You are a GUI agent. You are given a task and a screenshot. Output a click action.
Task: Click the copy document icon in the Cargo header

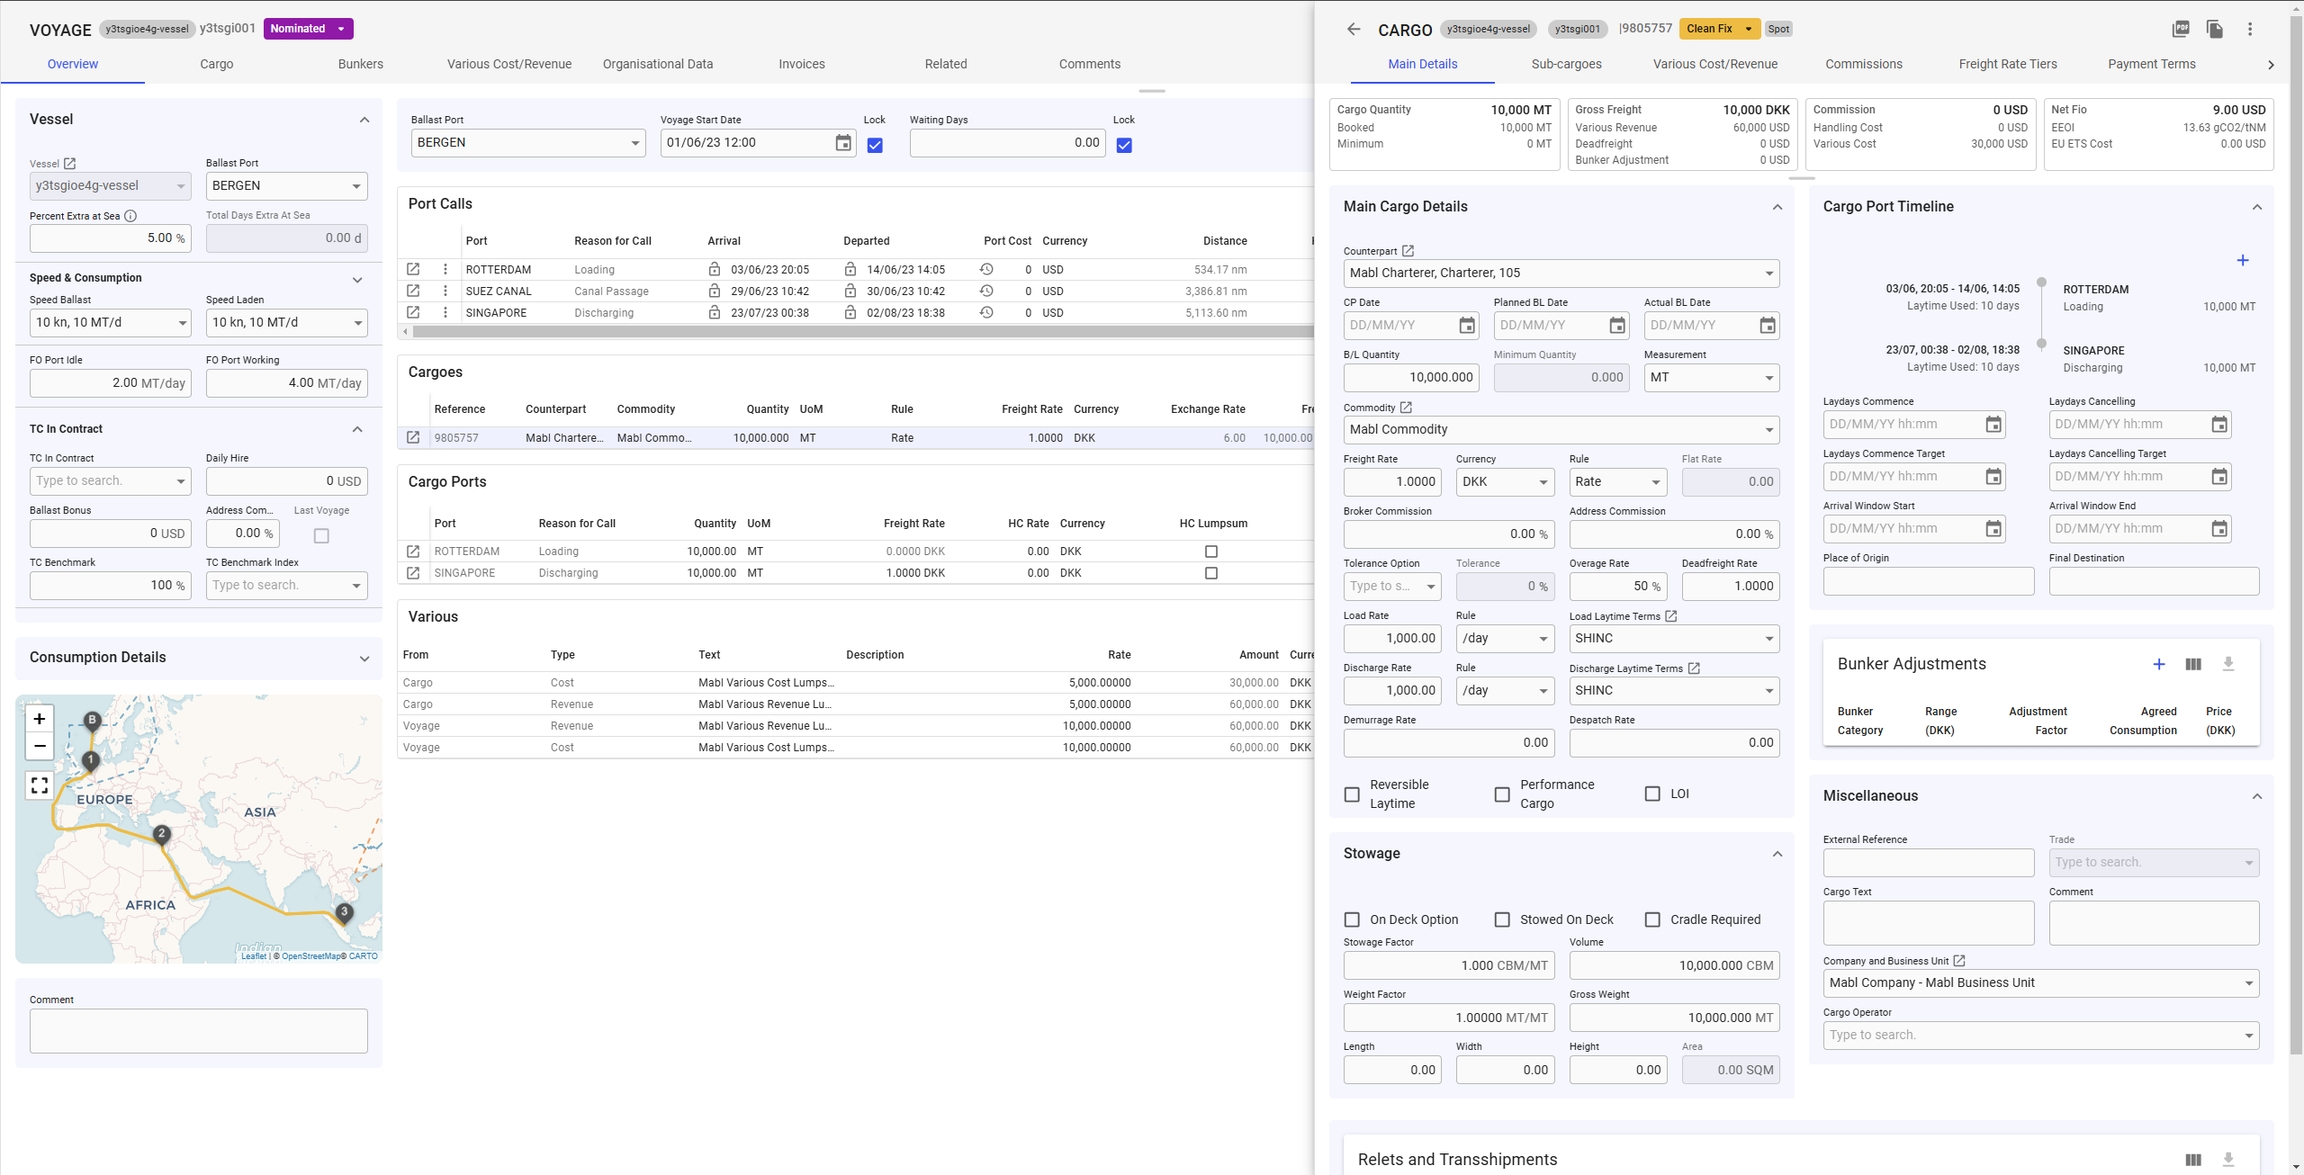click(2215, 29)
